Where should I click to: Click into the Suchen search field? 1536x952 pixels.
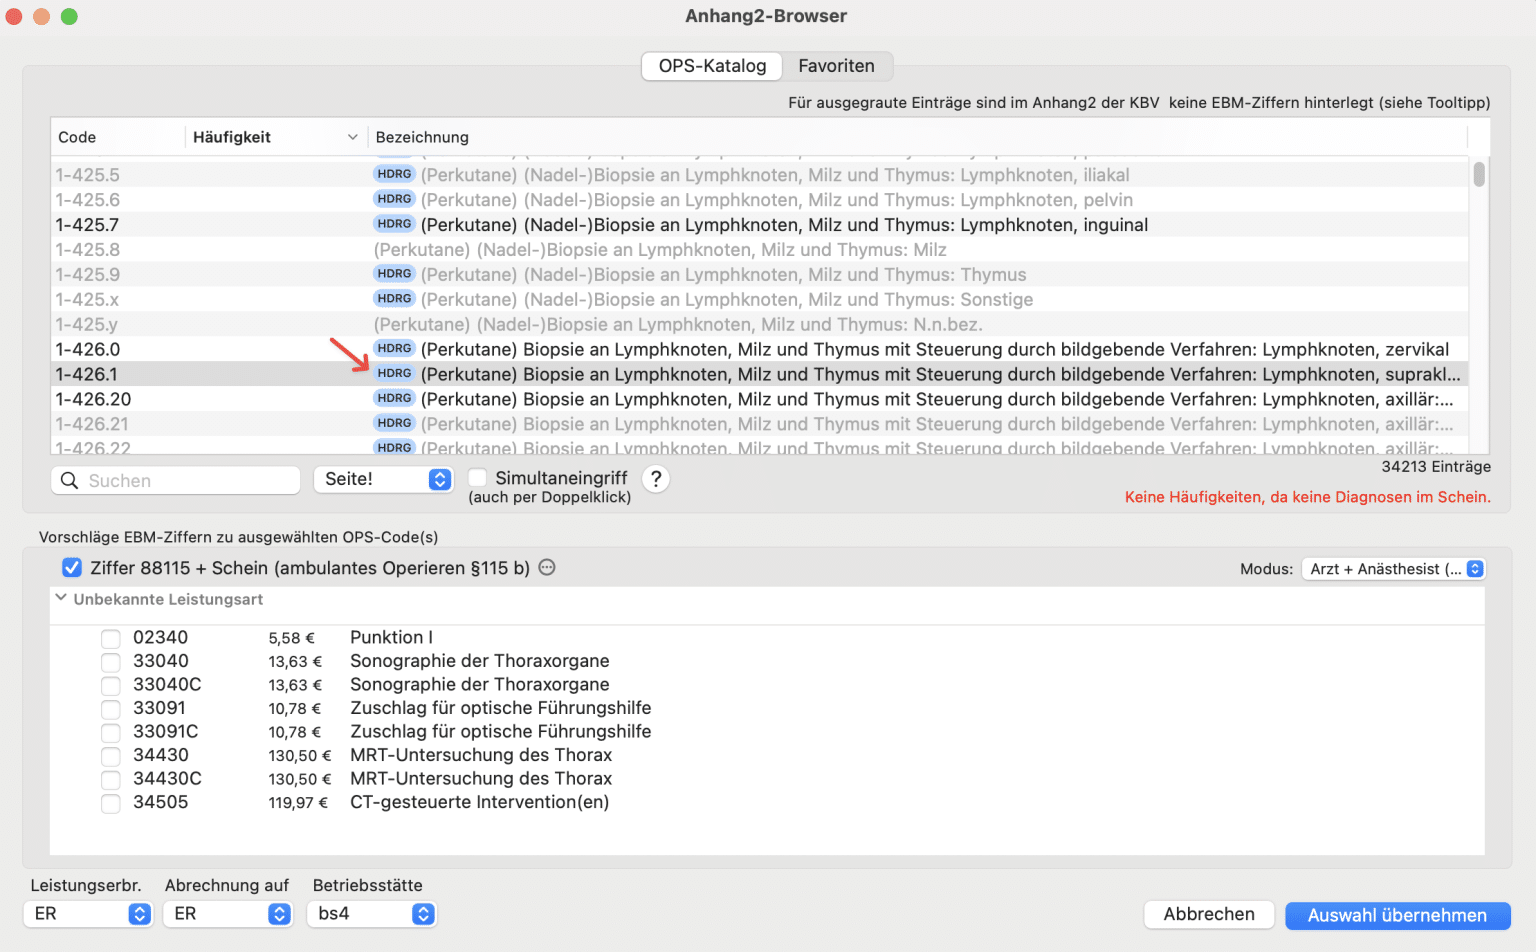tap(190, 481)
